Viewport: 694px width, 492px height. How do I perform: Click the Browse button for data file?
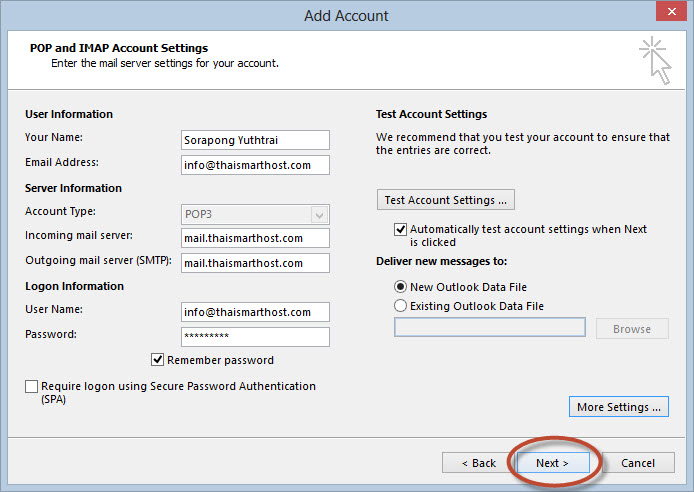tap(632, 329)
